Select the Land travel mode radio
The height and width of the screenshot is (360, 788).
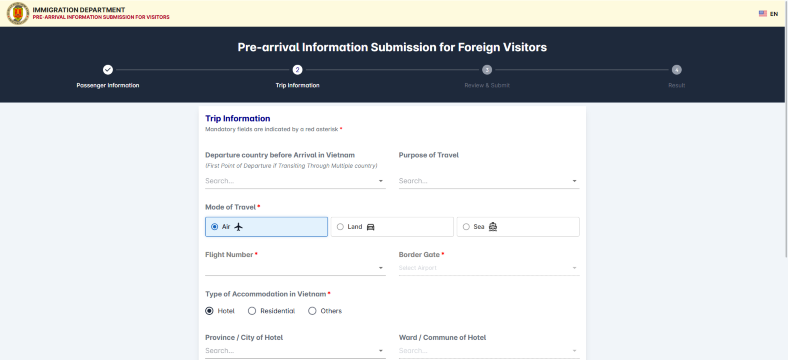[340, 227]
